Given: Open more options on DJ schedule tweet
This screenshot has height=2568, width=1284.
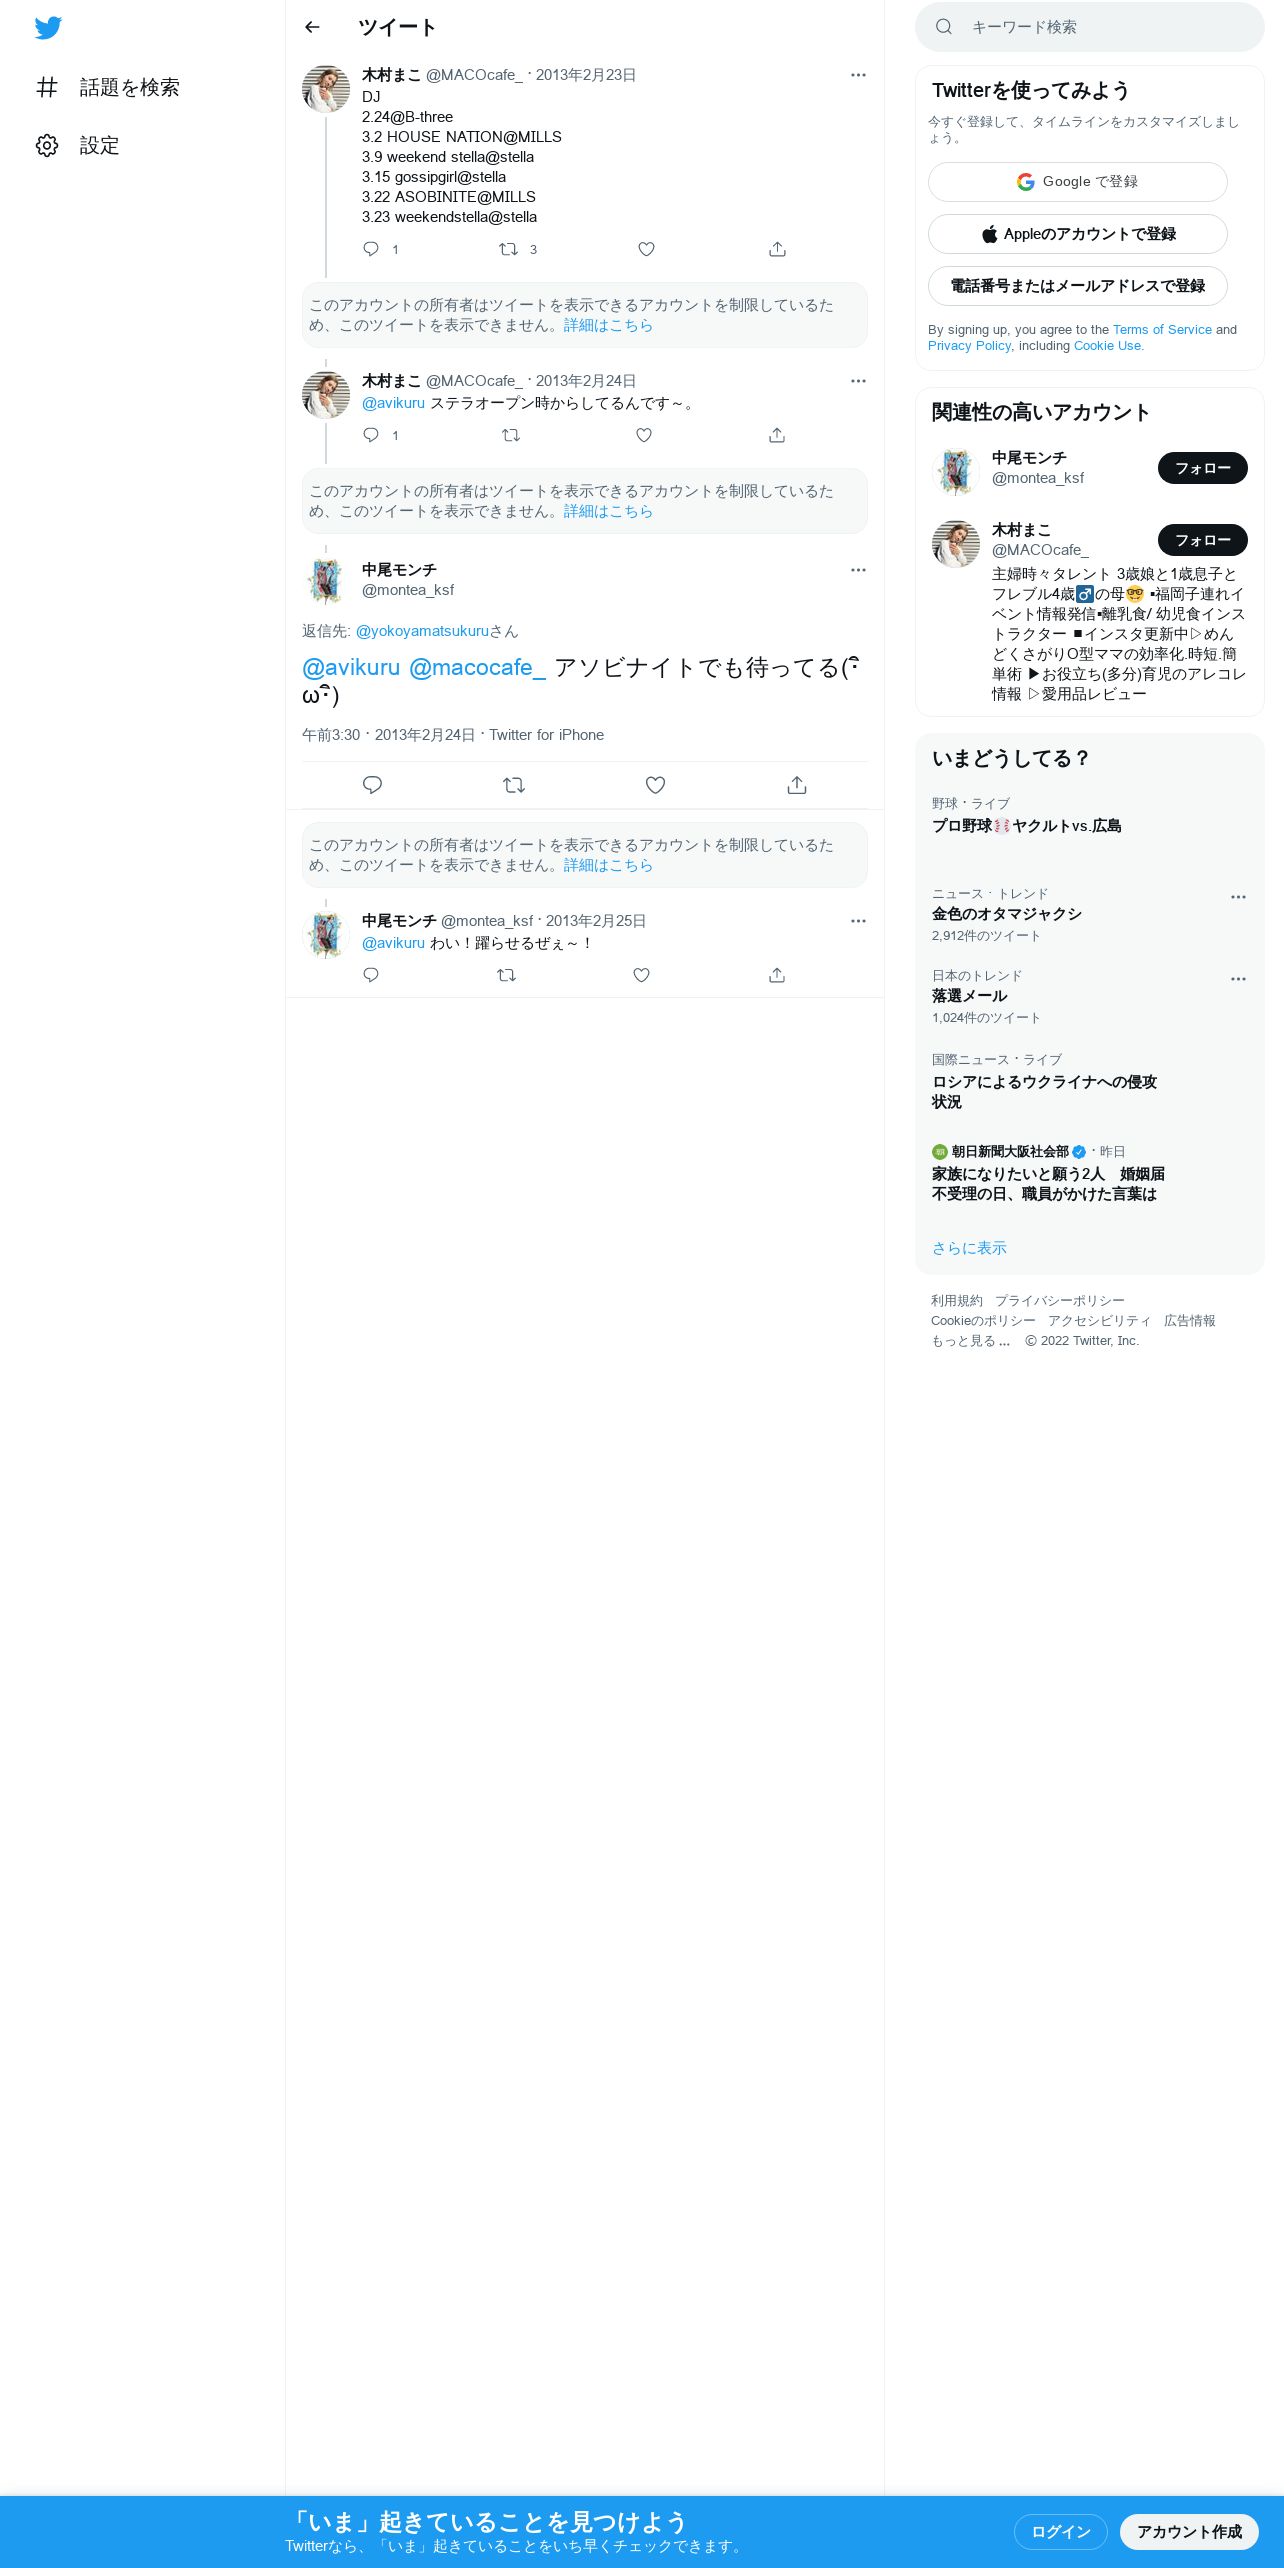Looking at the screenshot, I should [858, 75].
